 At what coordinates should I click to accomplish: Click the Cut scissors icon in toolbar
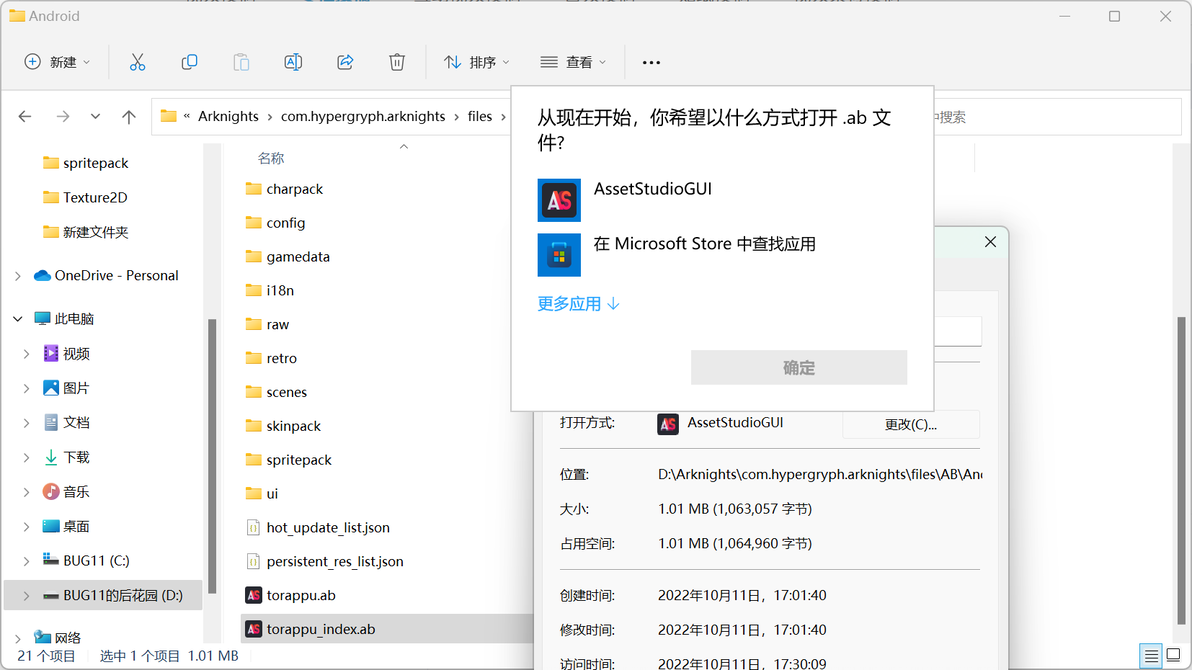138,62
